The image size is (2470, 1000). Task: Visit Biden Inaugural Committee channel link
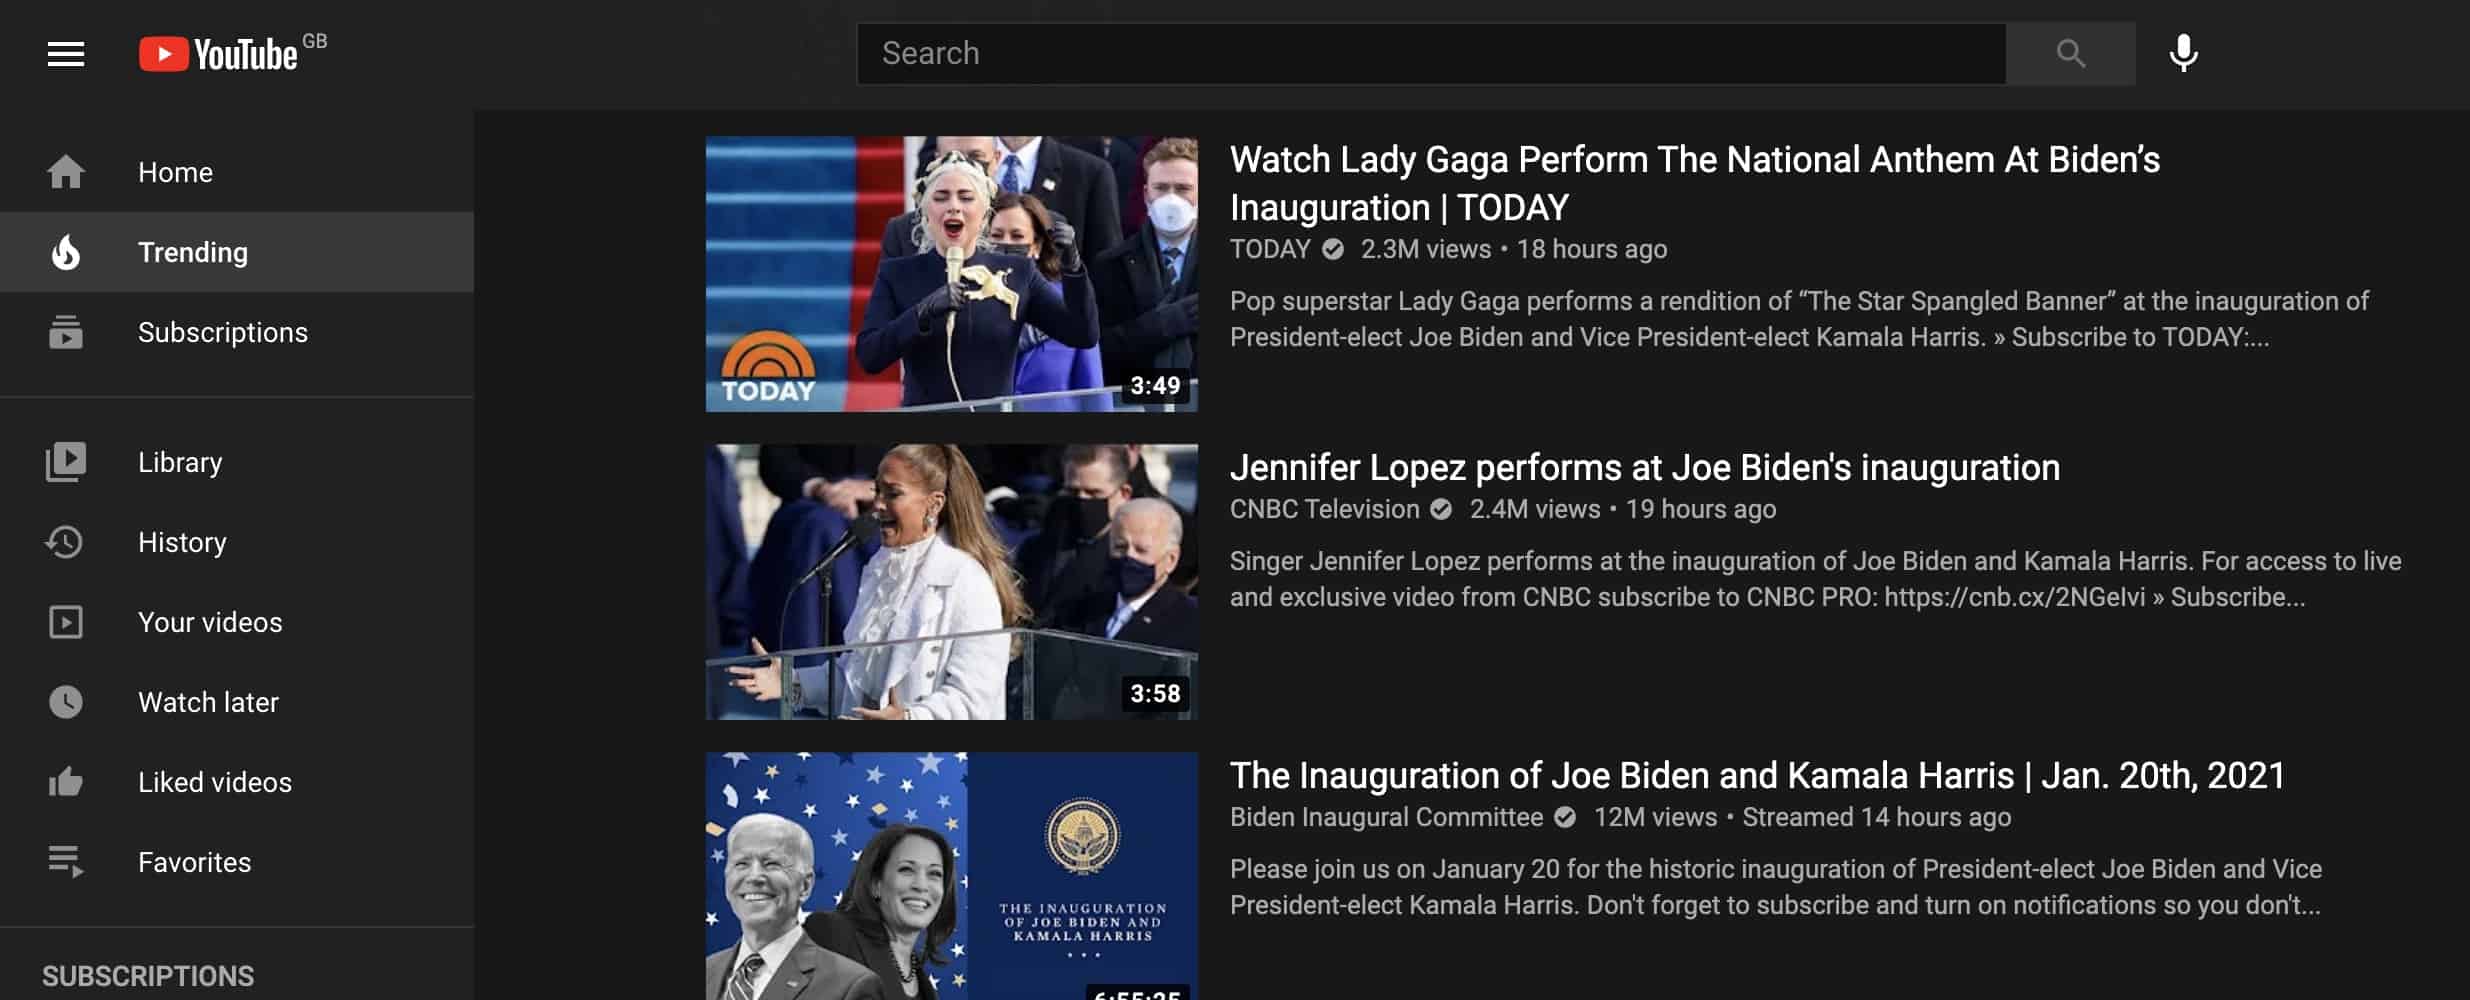click(x=1386, y=817)
